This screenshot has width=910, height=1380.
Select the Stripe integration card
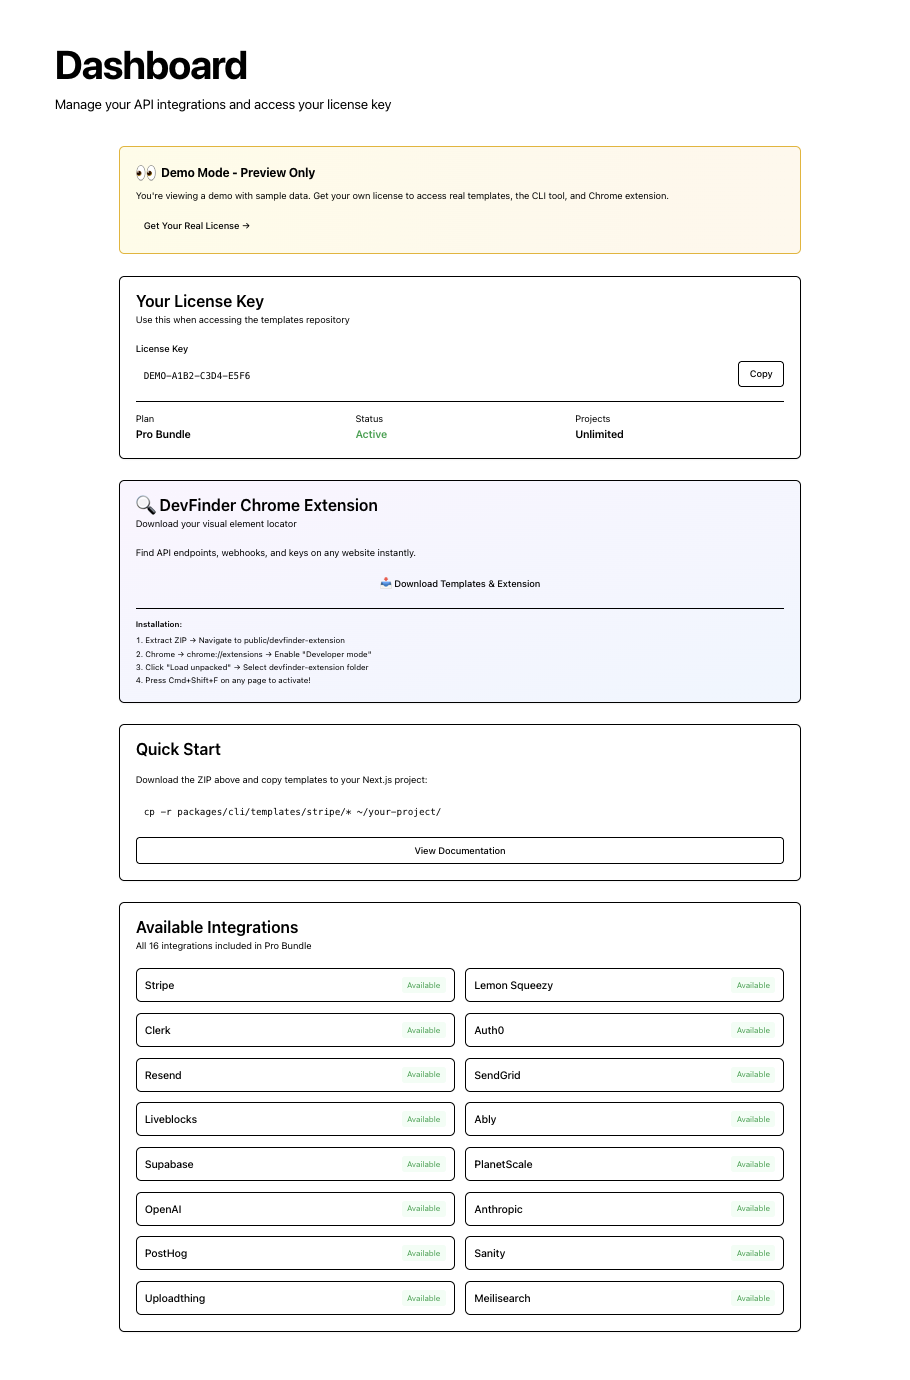[295, 985]
